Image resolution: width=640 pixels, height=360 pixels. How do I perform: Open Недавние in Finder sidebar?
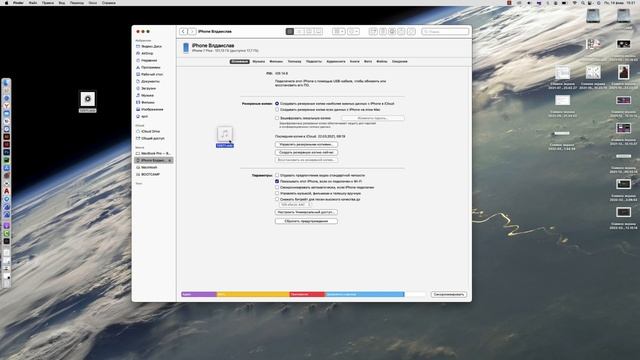point(149,60)
